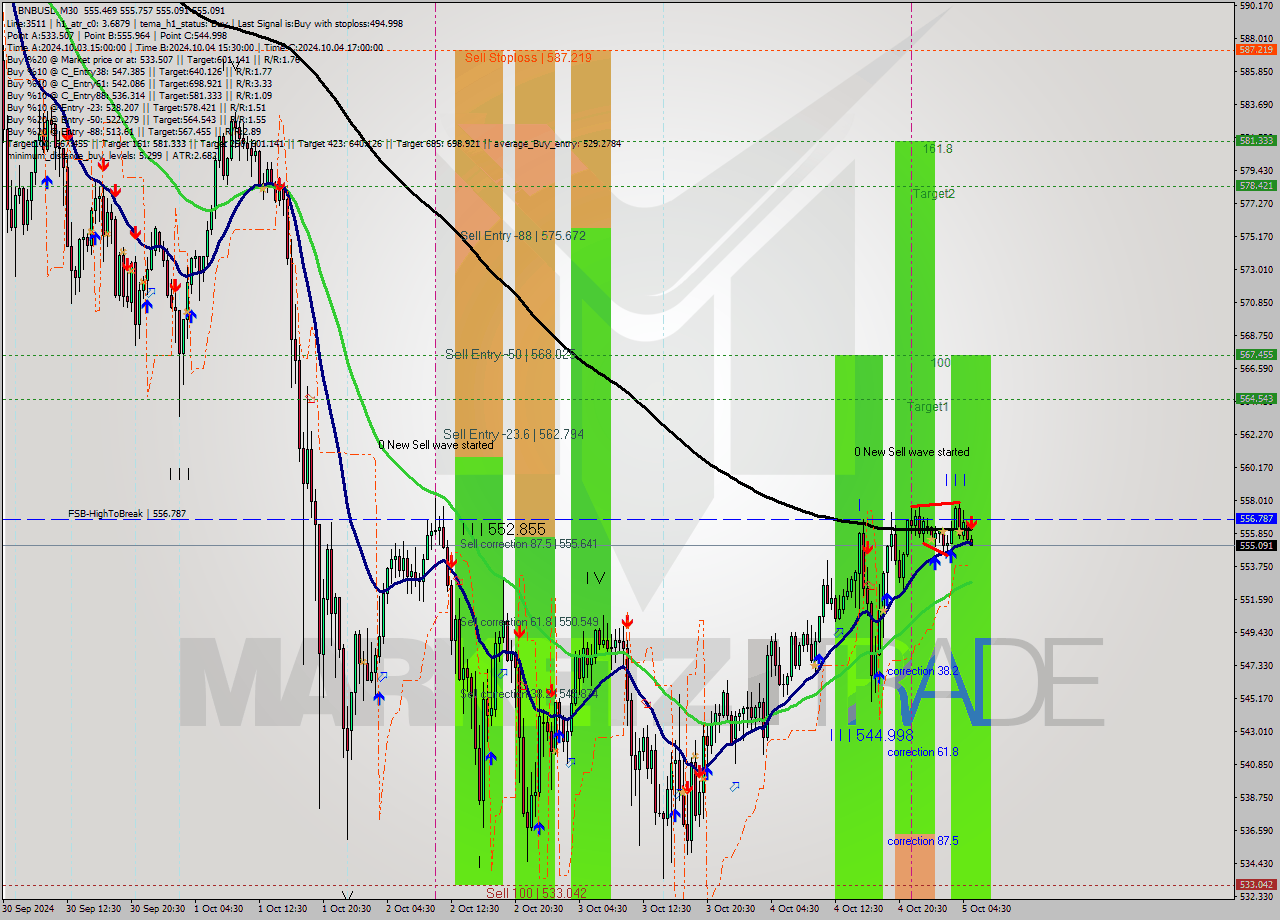Click the '30 Sep 2024' time axis label
Image resolution: width=1280 pixels, height=920 pixels.
click(28, 908)
